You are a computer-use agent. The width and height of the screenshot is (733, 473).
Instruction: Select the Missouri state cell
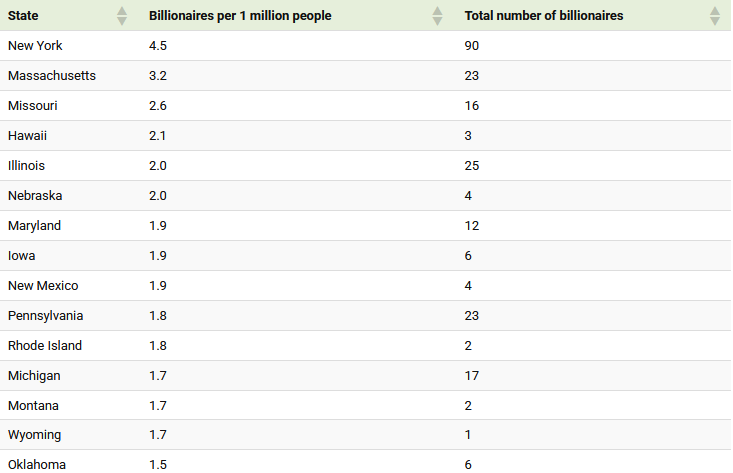pyautogui.click(x=33, y=106)
